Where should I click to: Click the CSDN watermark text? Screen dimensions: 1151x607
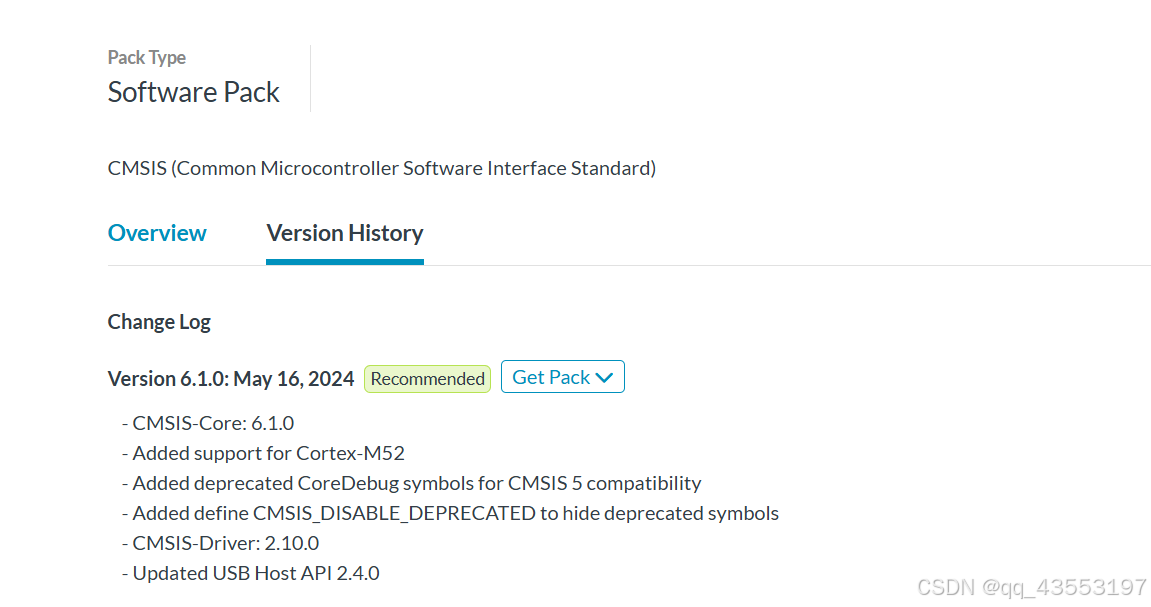[947, 587]
